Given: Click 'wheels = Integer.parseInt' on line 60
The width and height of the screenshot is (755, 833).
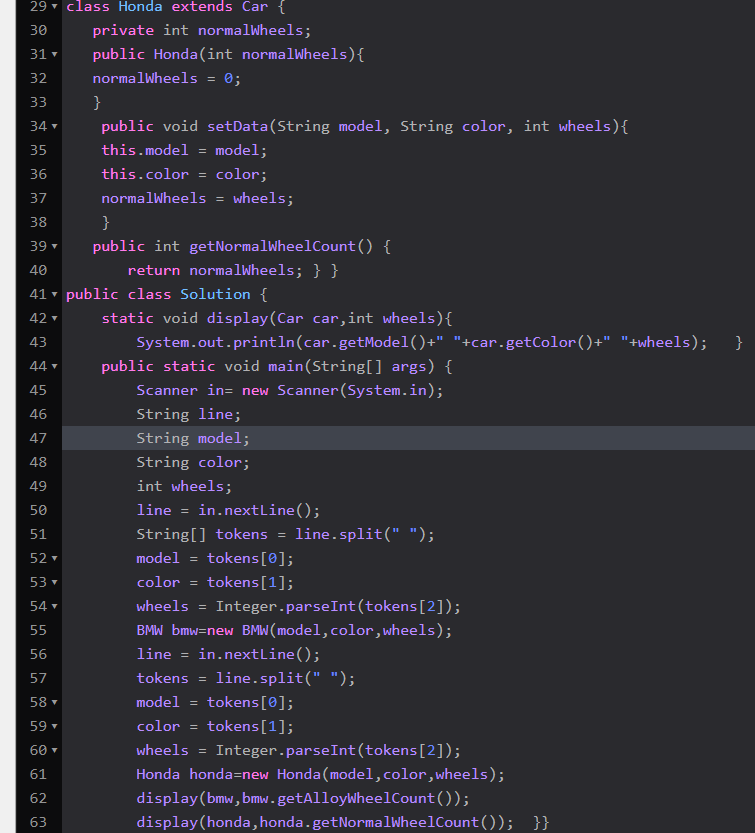Looking at the screenshot, I should pyautogui.click(x=299, y=750).
